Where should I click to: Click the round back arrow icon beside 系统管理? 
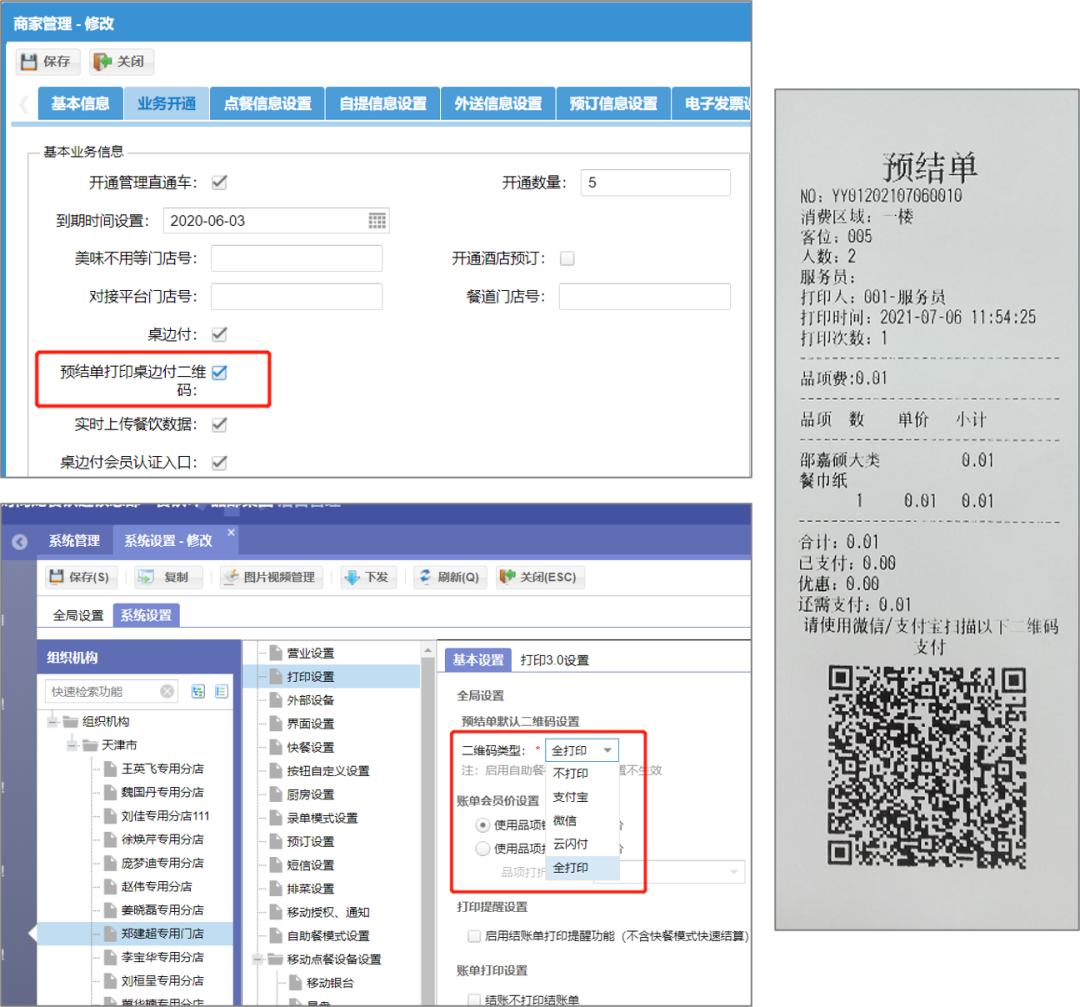click(x=20, y=541)
